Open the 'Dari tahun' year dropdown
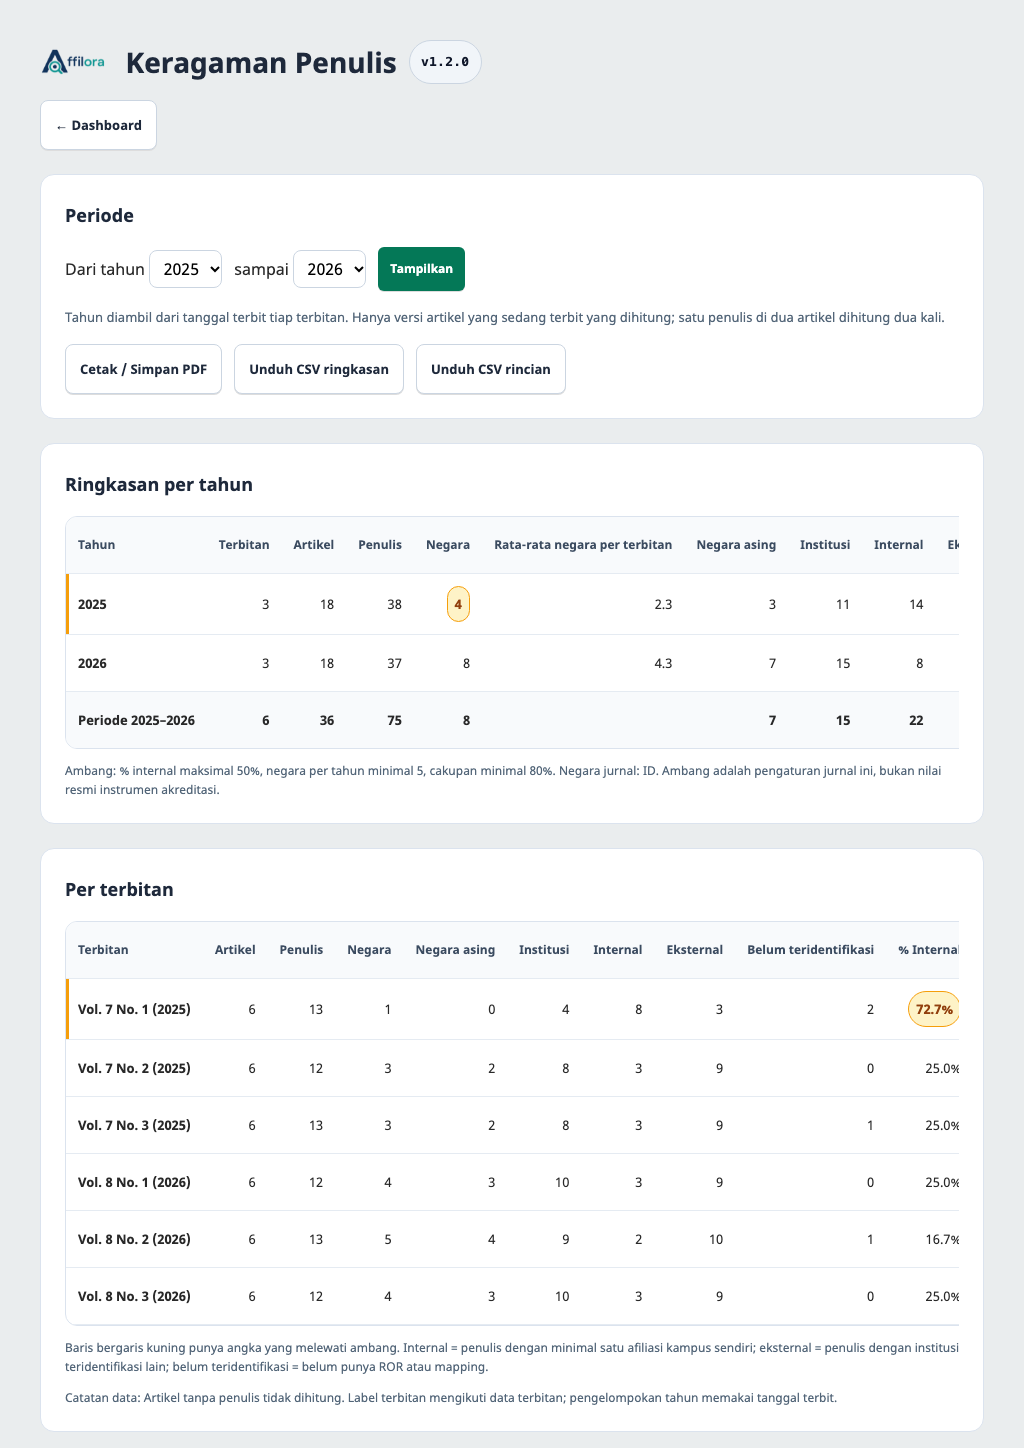The image size is (1024, 1448). click(x=185, y=269)
